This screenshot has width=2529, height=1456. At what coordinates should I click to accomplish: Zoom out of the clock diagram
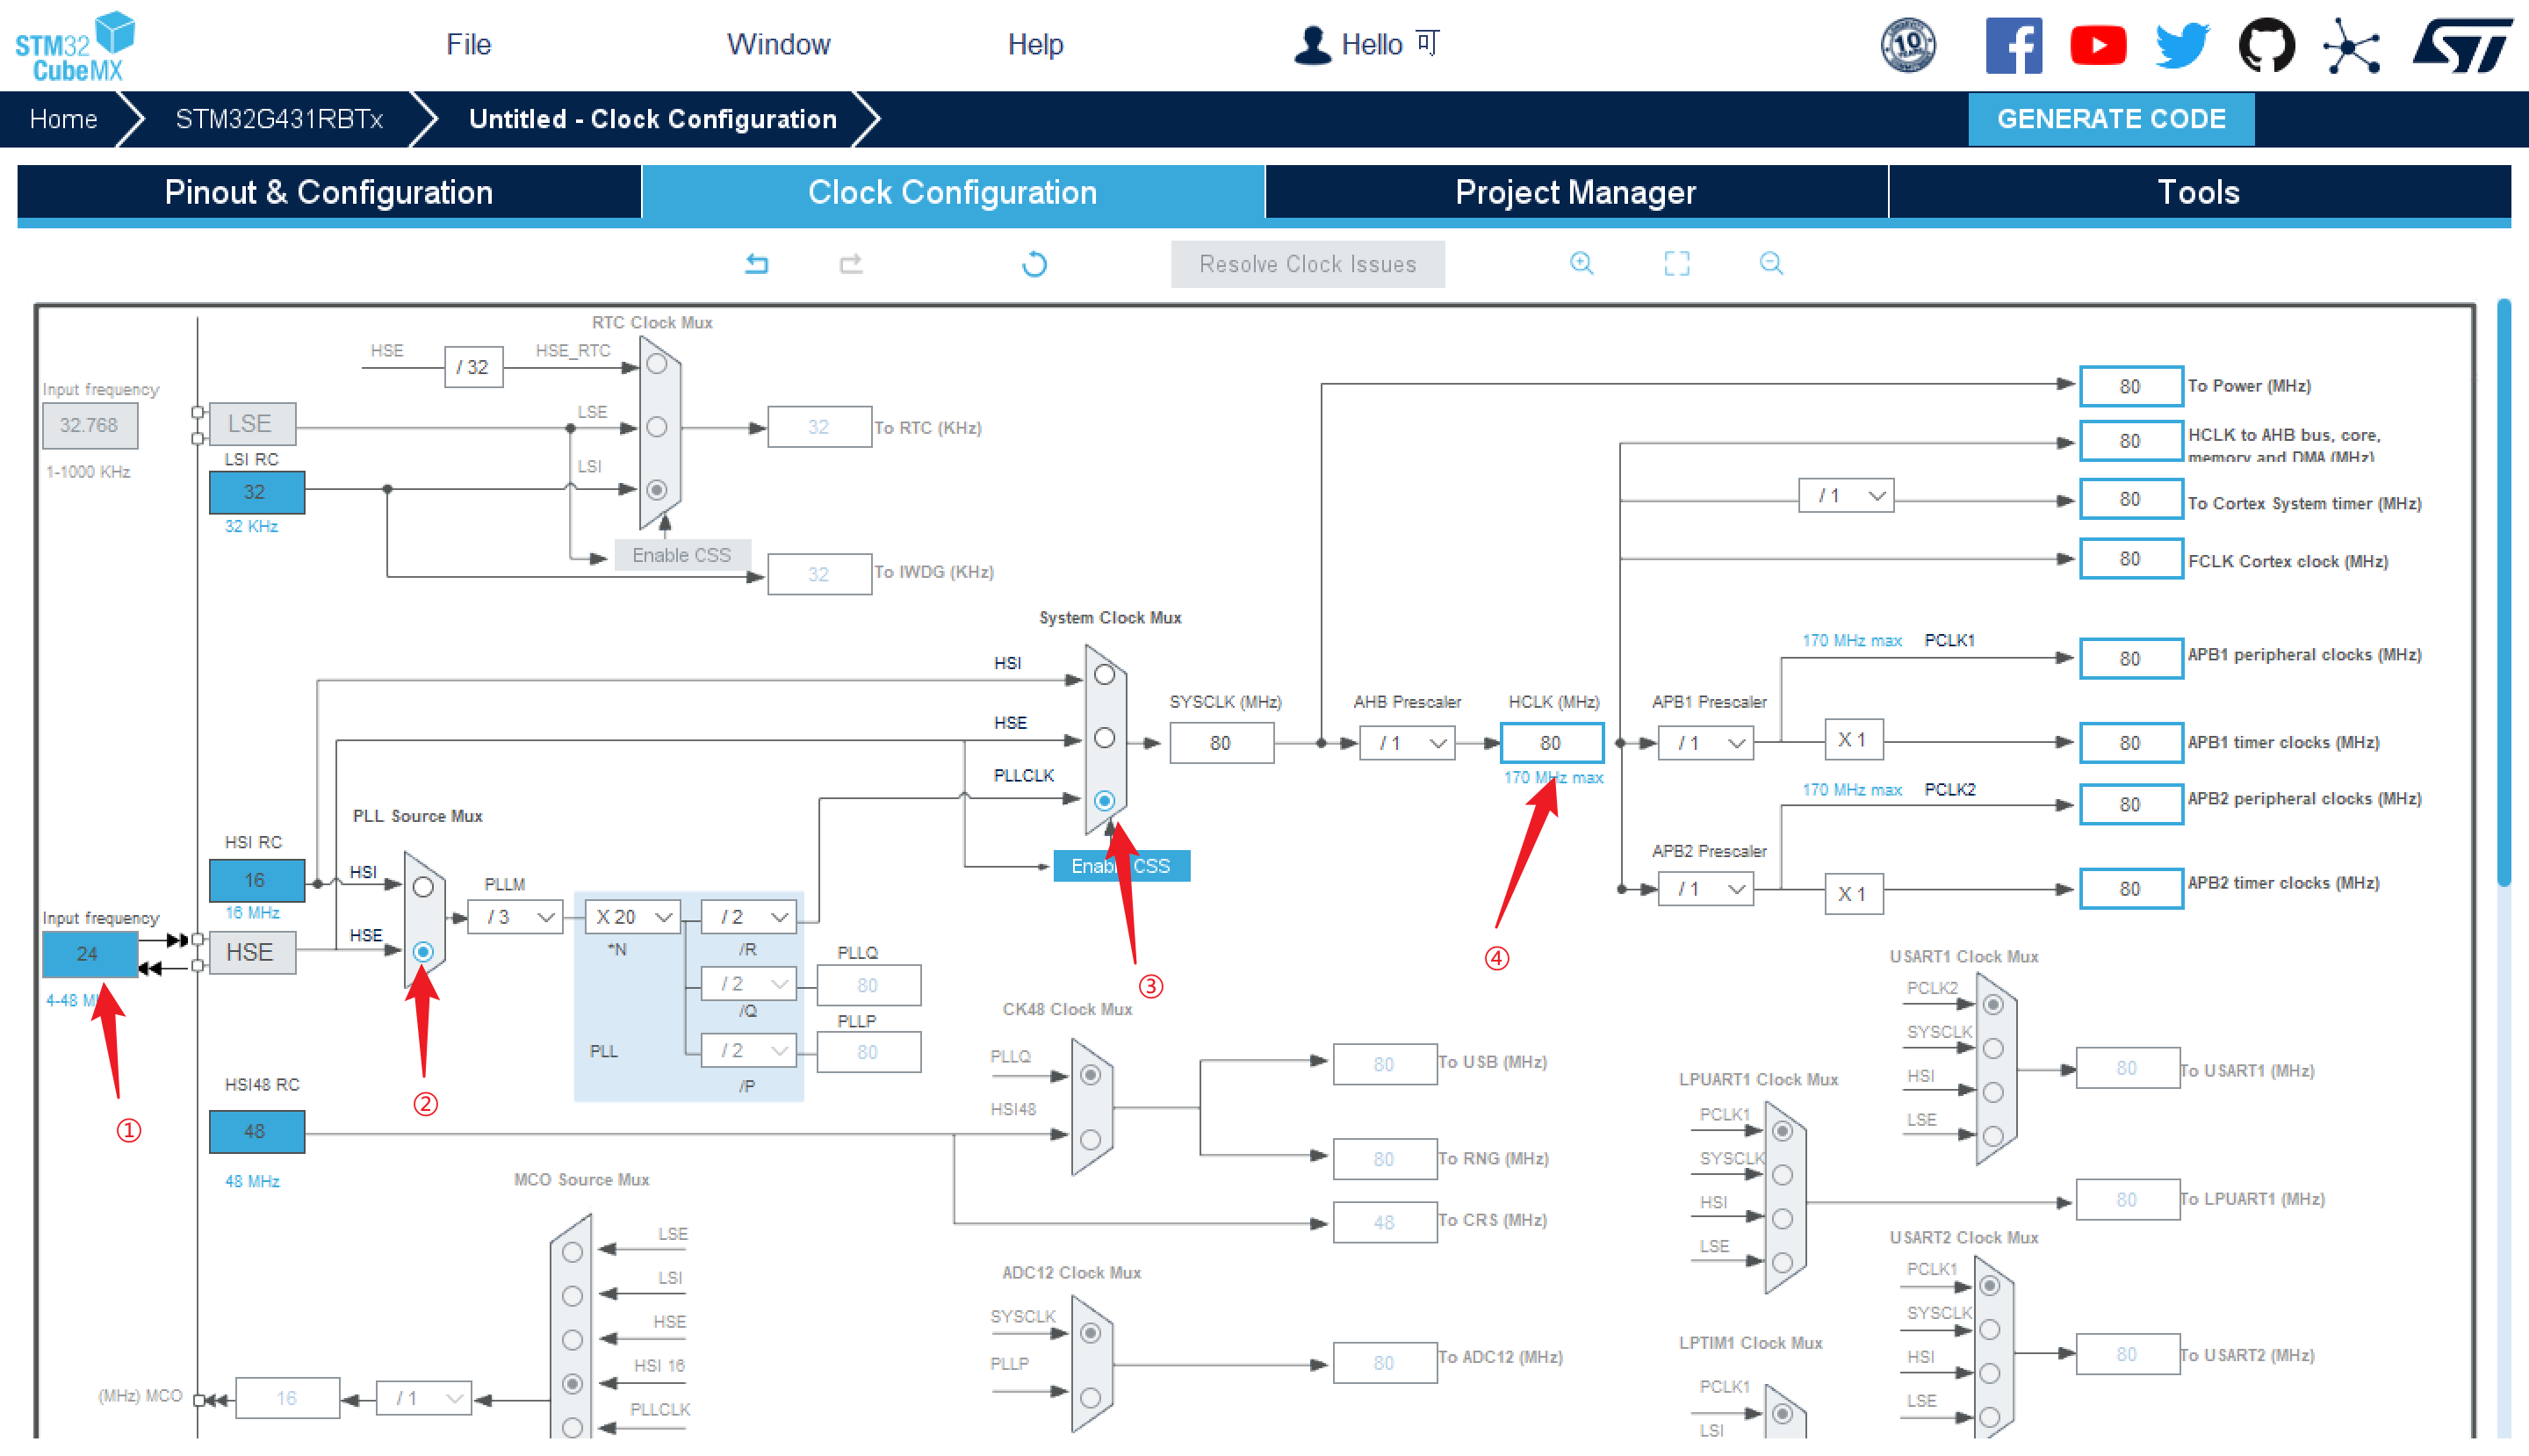point(1770,263)
